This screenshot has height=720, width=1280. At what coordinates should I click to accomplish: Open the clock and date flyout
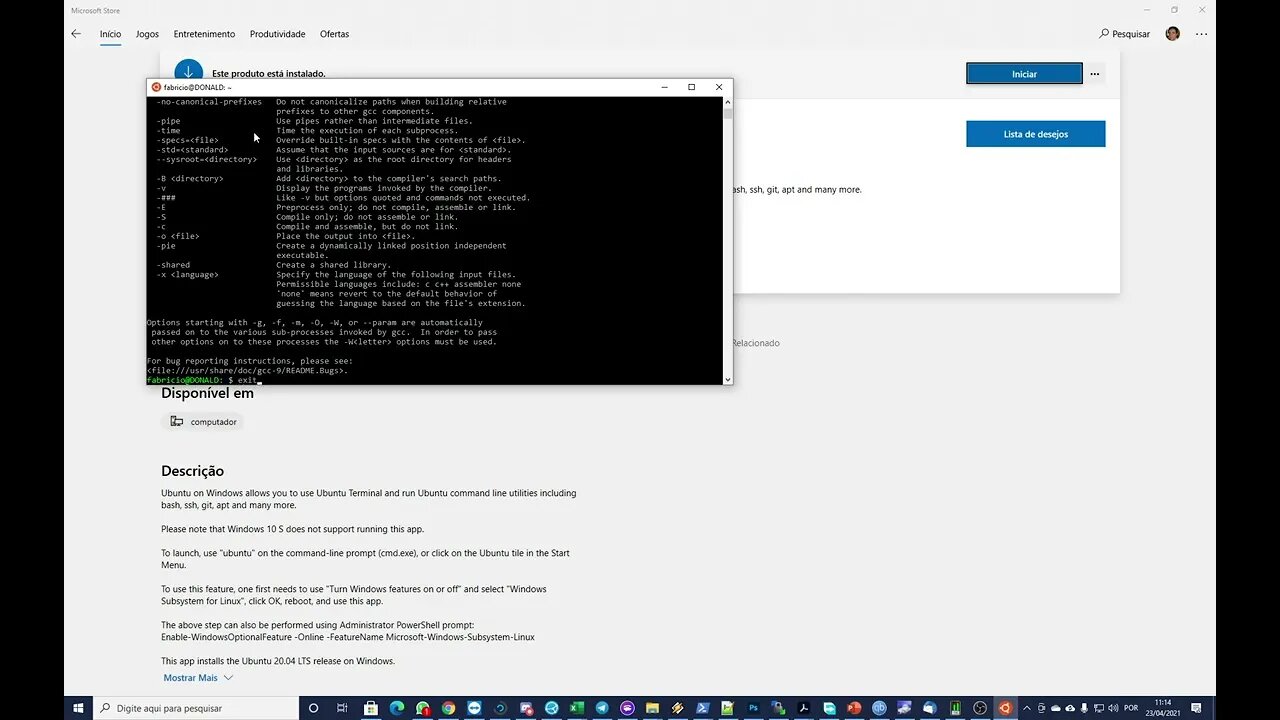(1161, 708)
